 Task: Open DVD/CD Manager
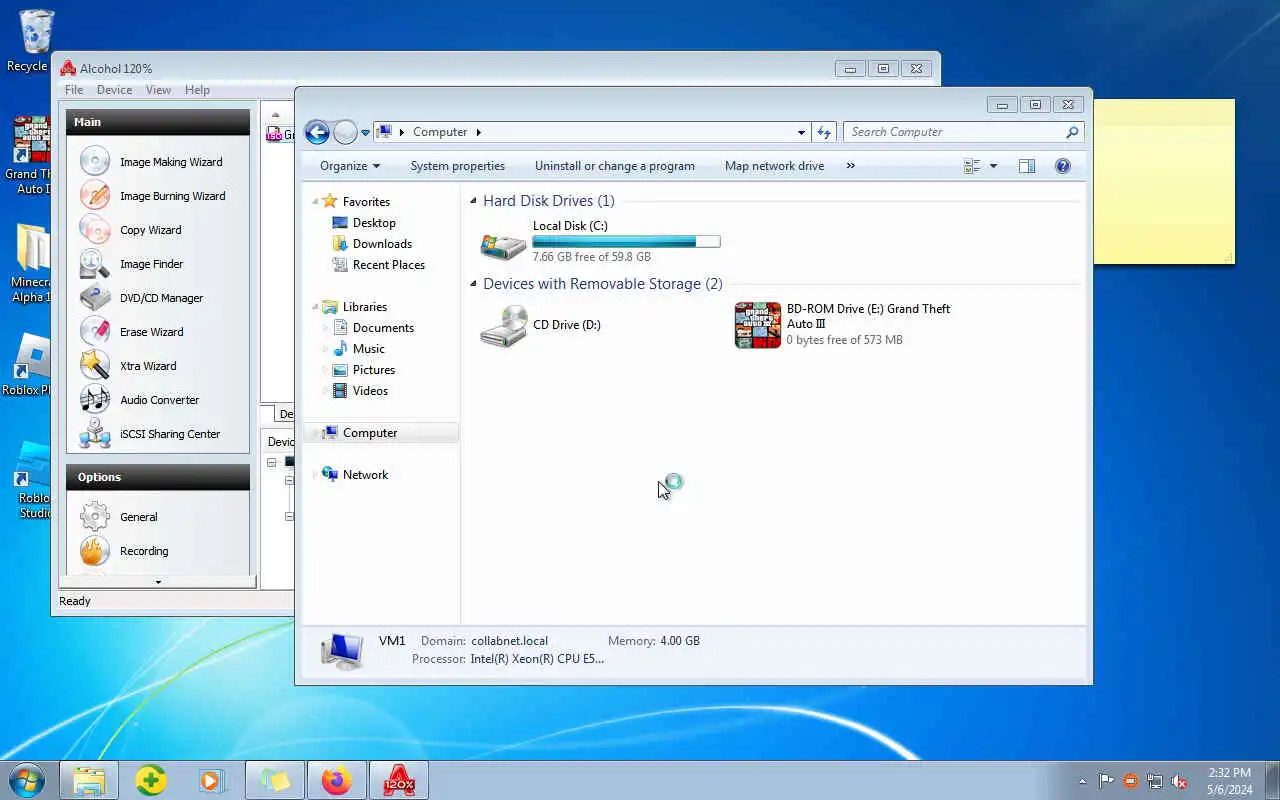142,298
